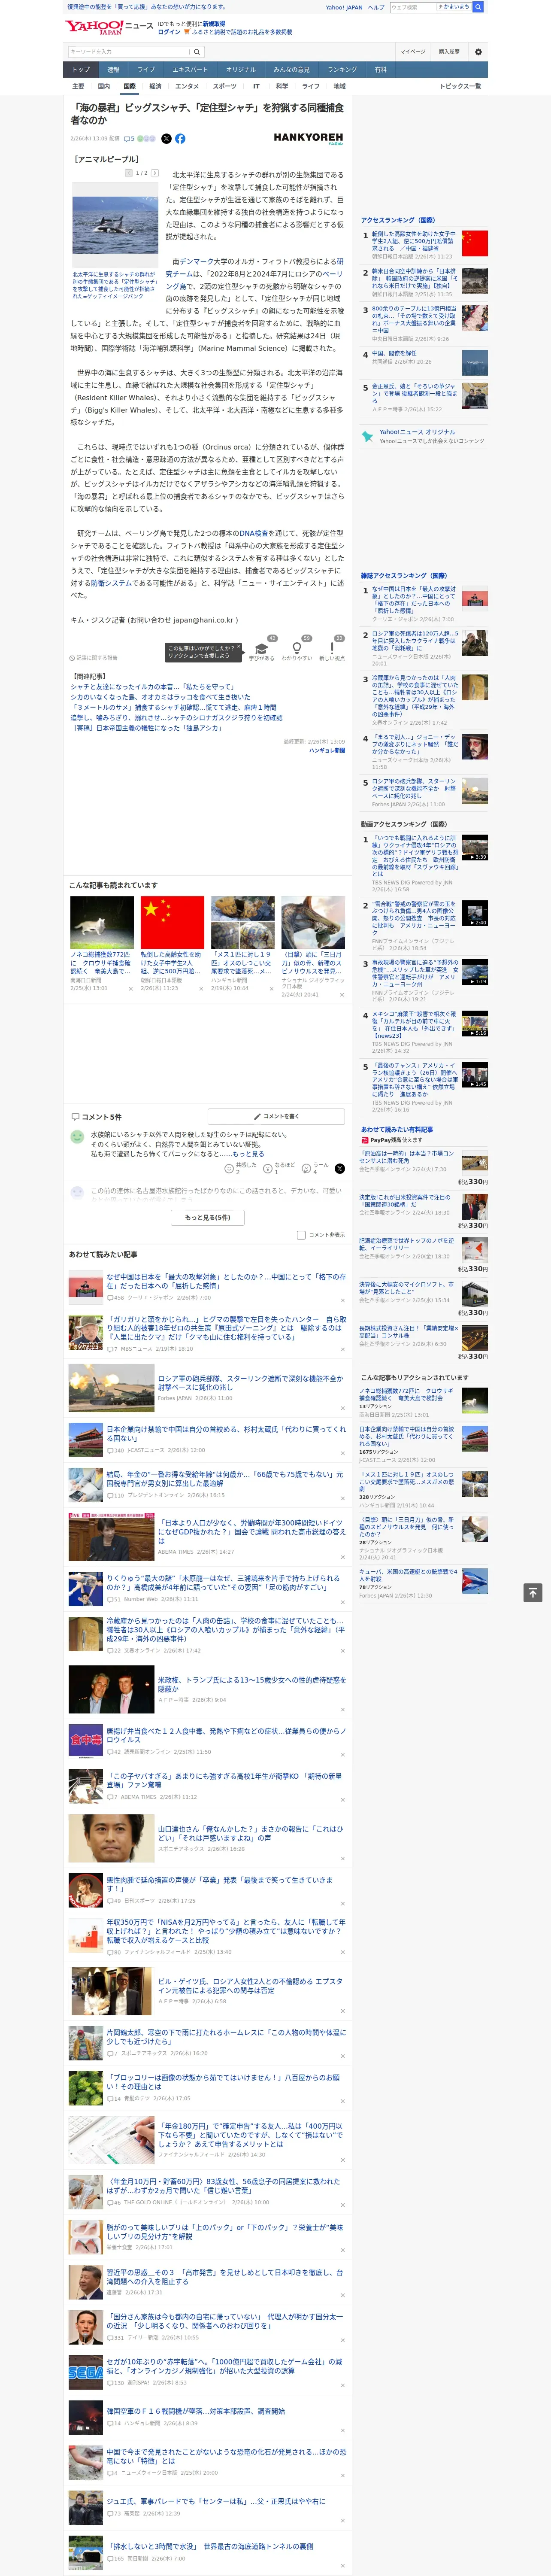Click the 新規取得 ID link
This screenshot has width=551, height=2576.
click(214, 23)
